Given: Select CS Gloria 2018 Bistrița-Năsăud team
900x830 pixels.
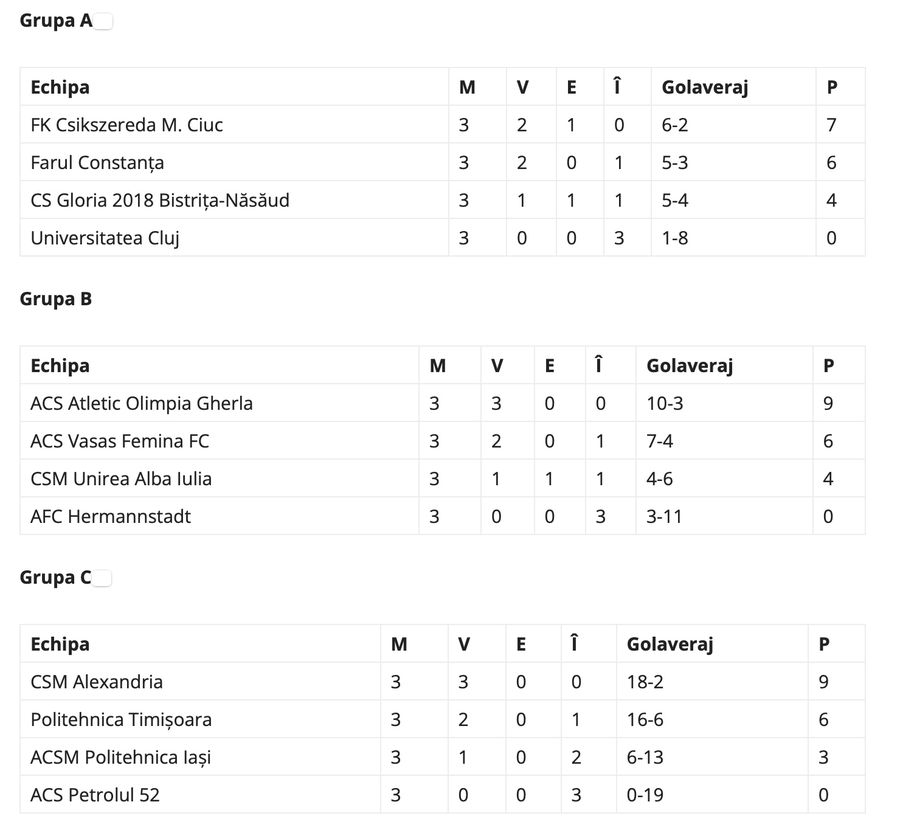Looking at the screenshot, I should [x=160, y=200].
